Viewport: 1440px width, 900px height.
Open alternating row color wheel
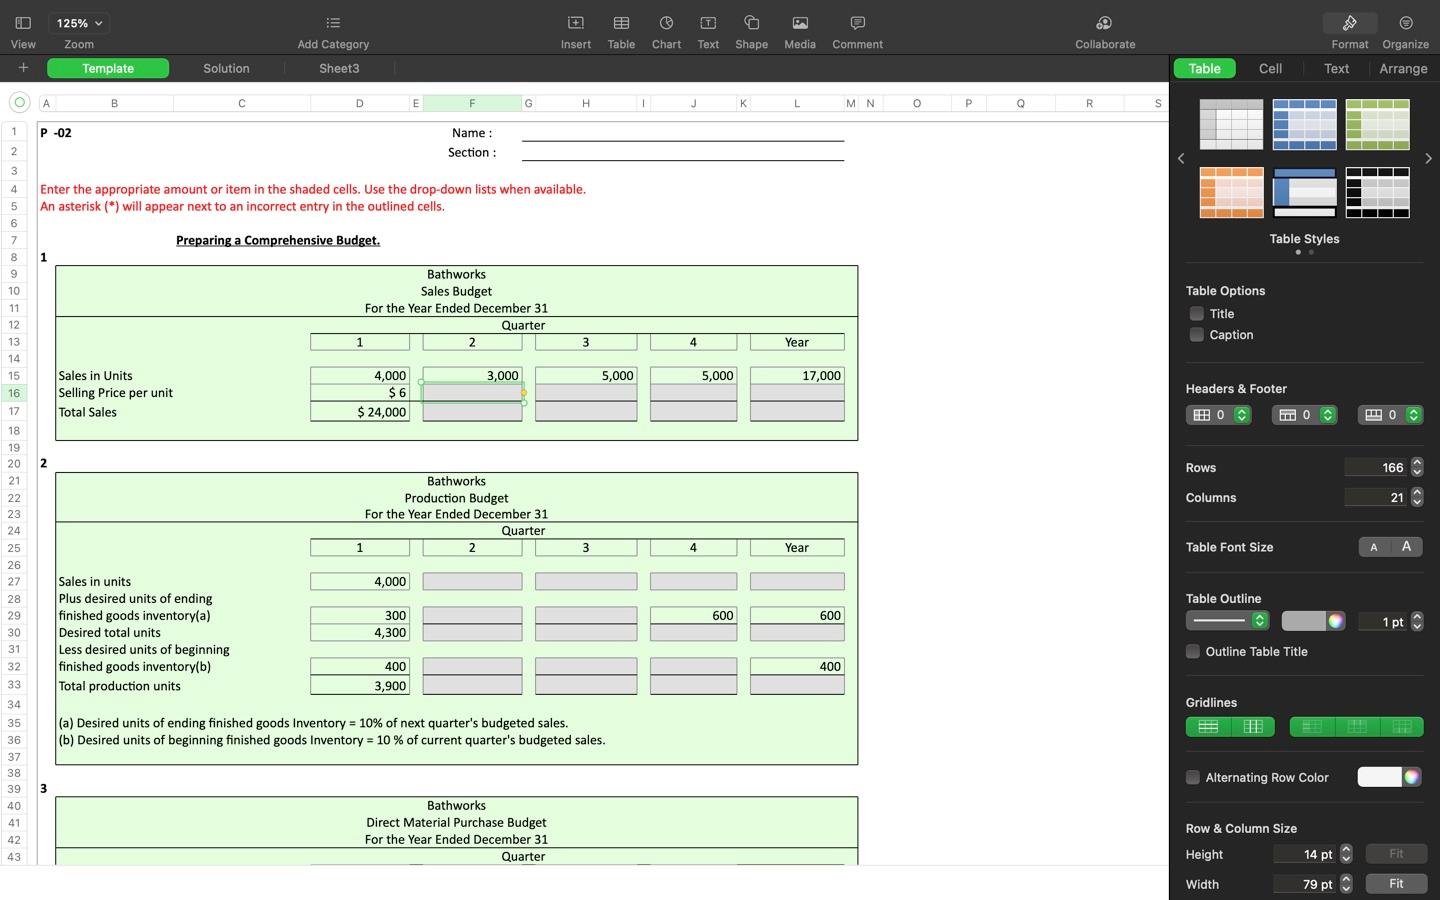1411,777
